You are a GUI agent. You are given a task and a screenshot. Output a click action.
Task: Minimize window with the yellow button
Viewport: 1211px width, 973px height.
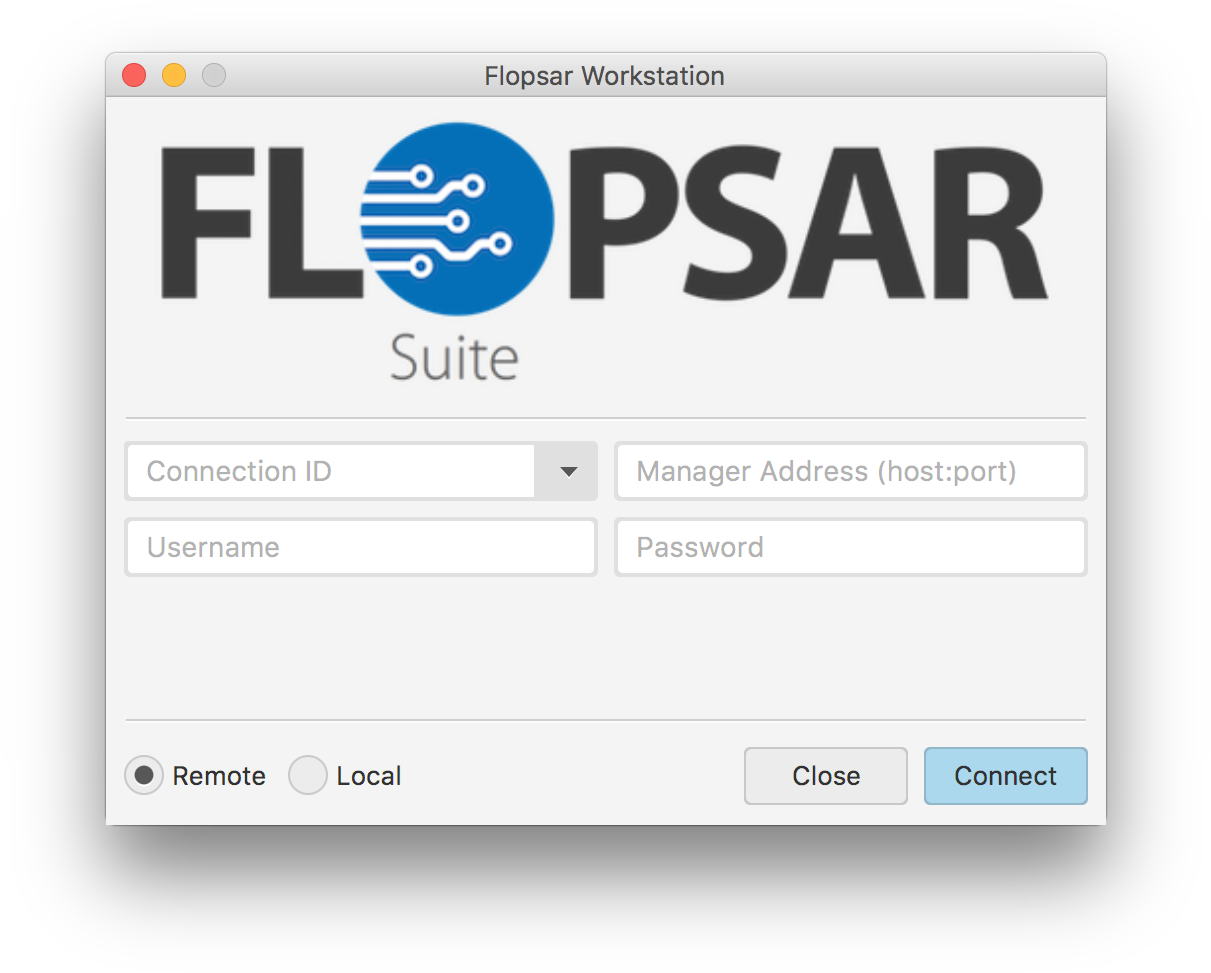pos(174,75)
